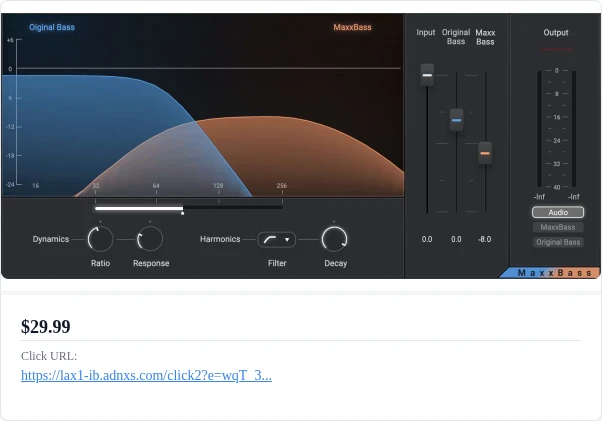Screen dimensions: 602x421
Task: Click the Original Bass fader value 0.0
Action: coord(456,239)
